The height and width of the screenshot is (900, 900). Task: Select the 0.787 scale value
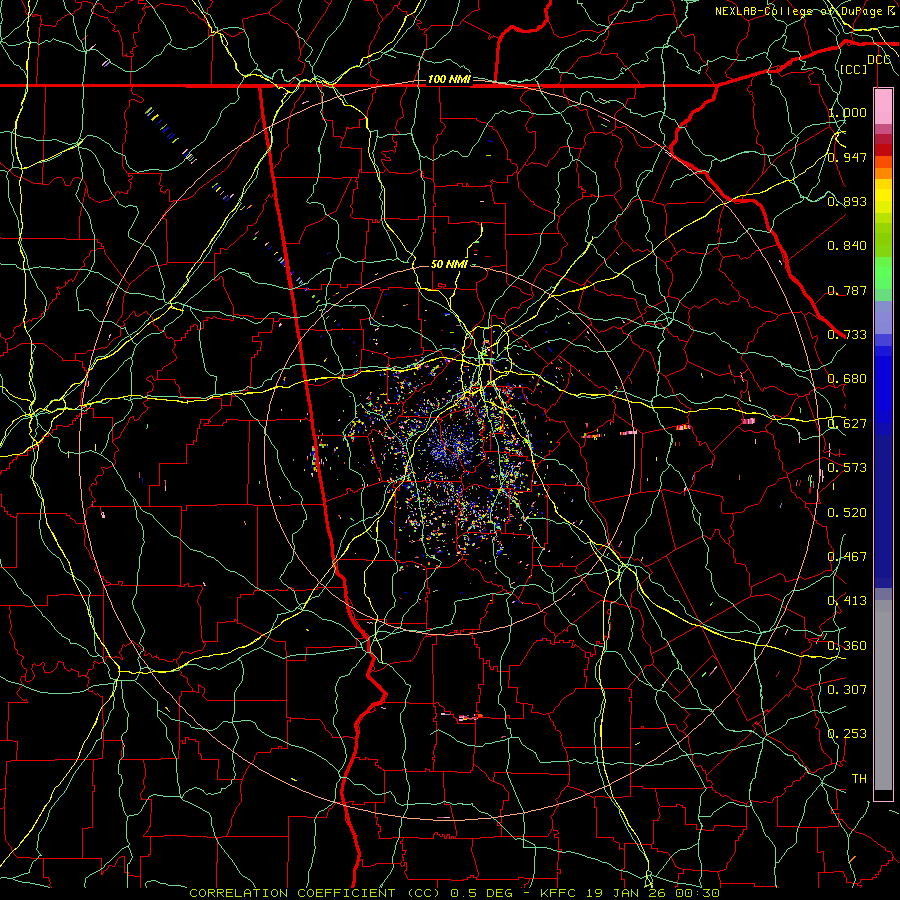point(847,290)
